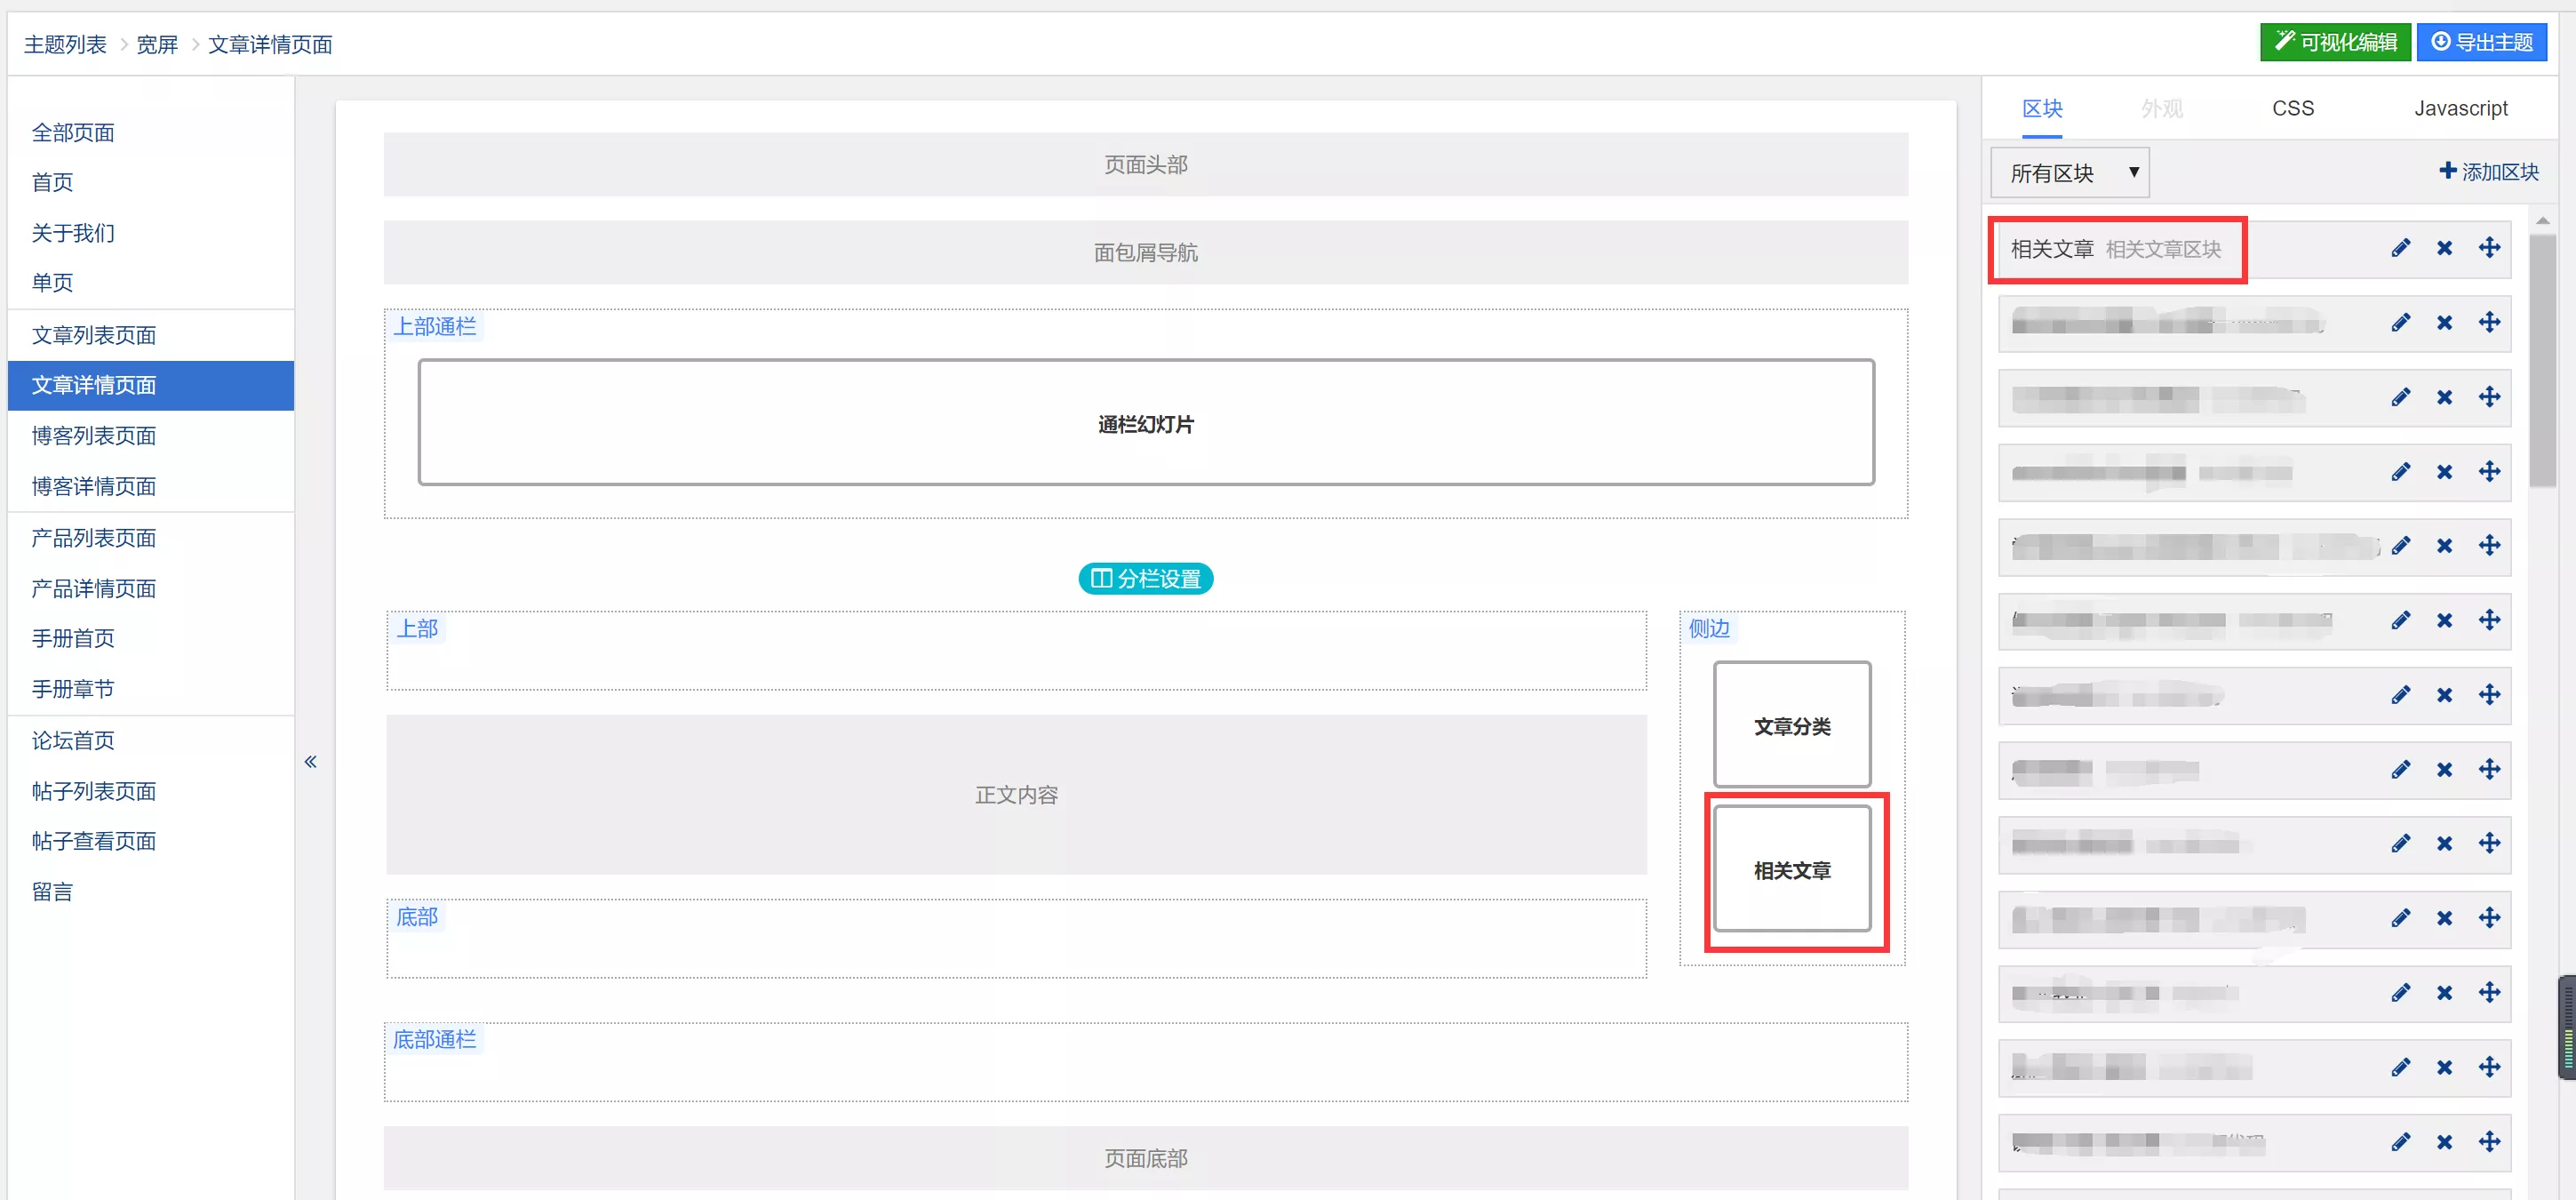Select 产品详情页面 in left page list
The height and width of the screenshot is (1200, 2576).
(x=94, y=588)
